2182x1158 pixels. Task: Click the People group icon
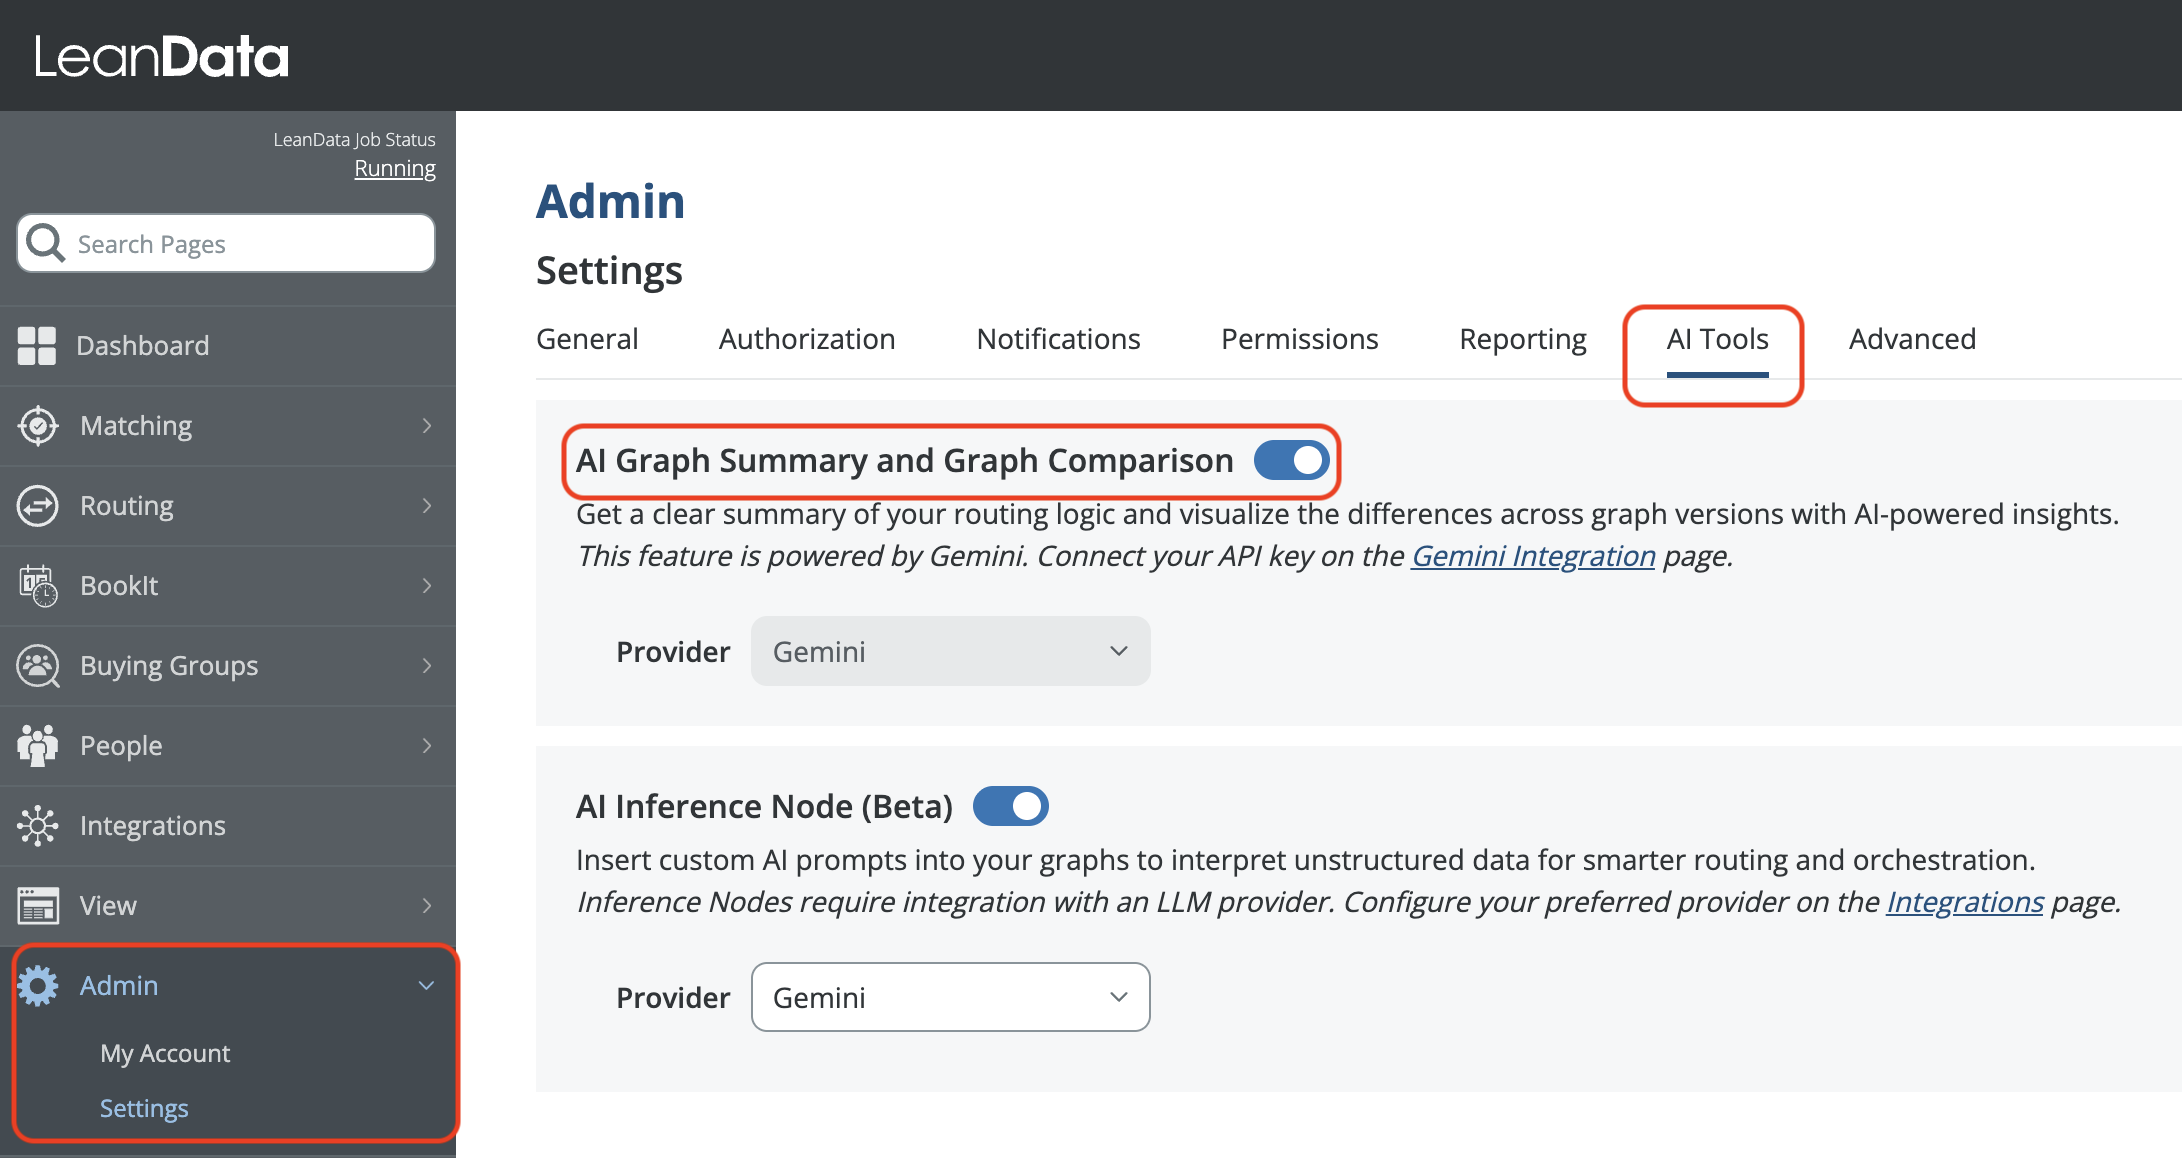tap(38, 746)
